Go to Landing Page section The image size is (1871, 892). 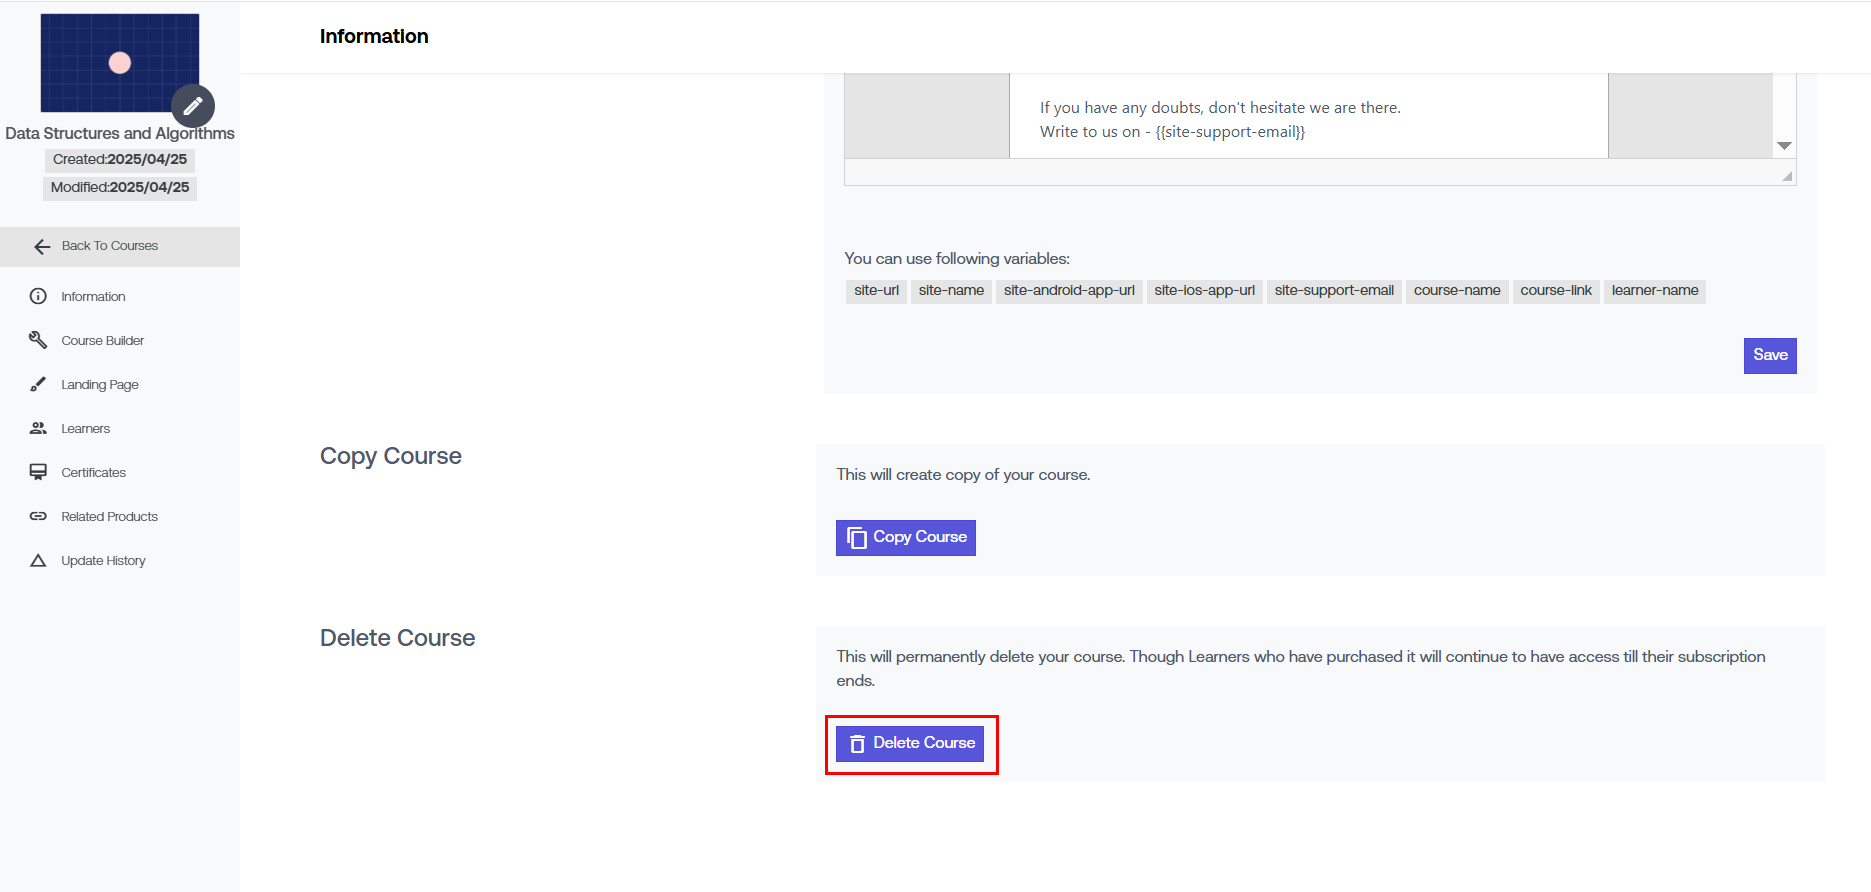99,384
